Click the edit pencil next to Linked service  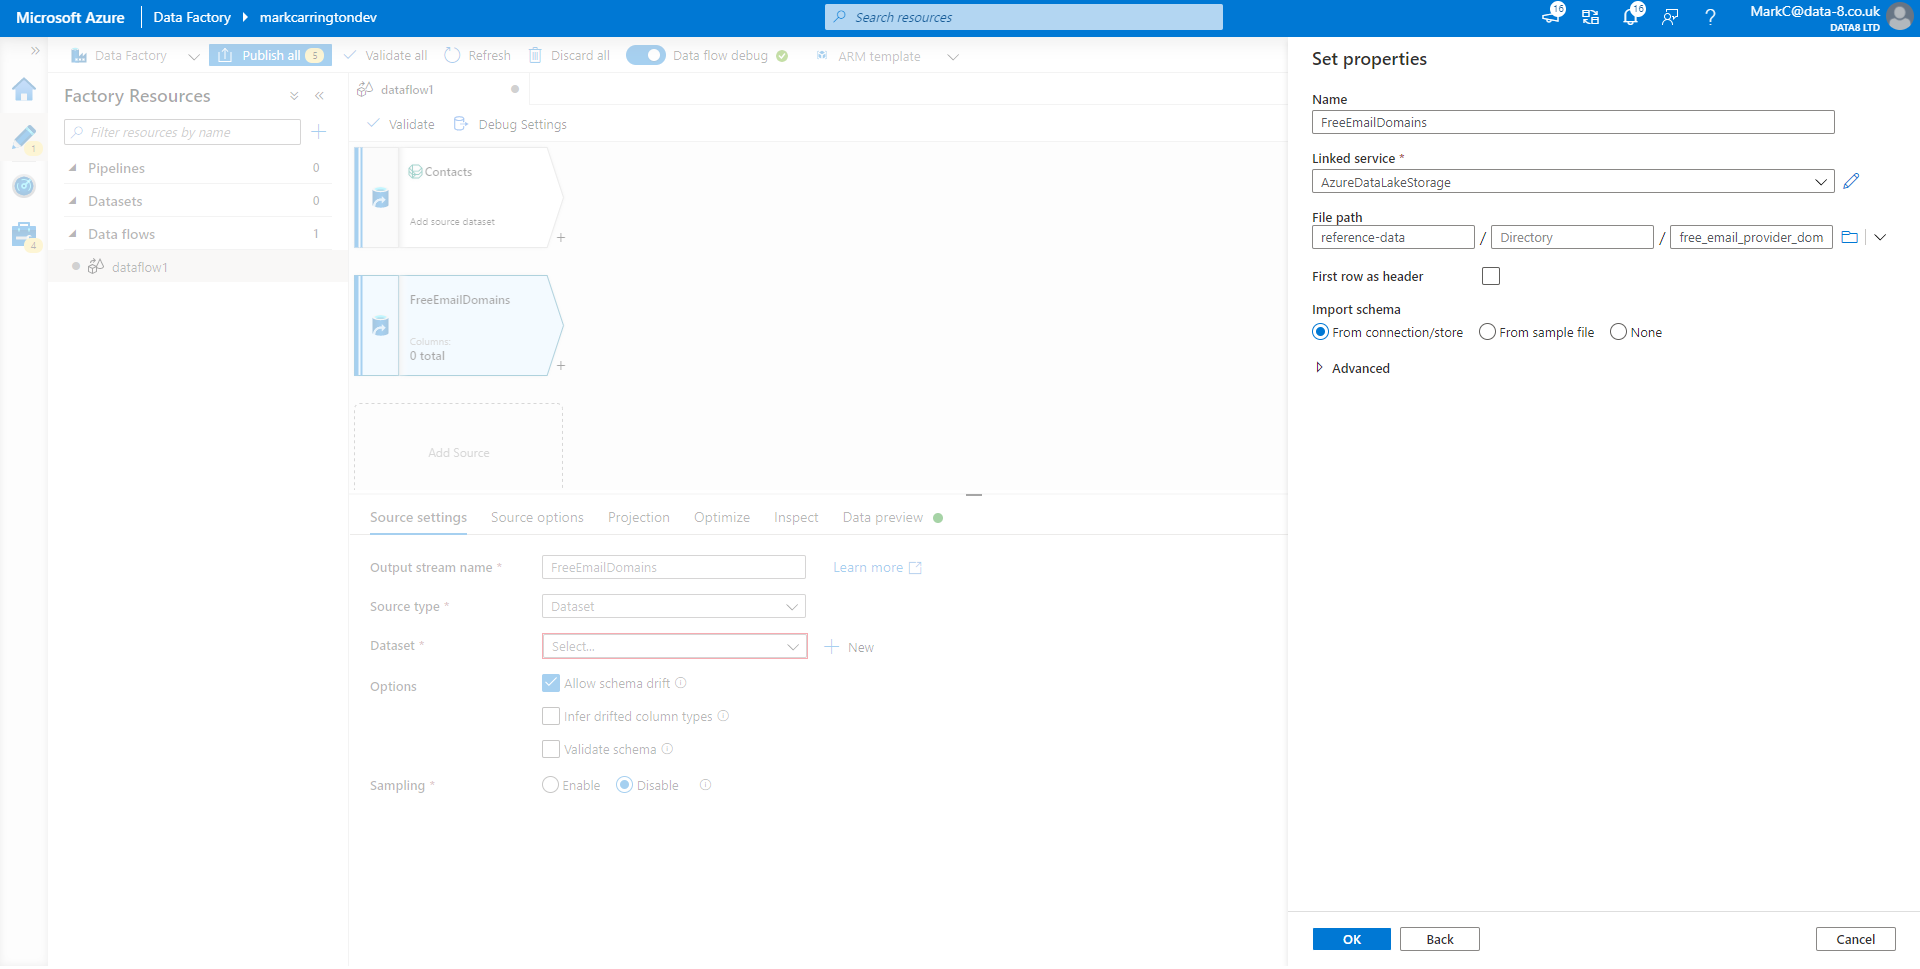click(x=1851, y=181)
